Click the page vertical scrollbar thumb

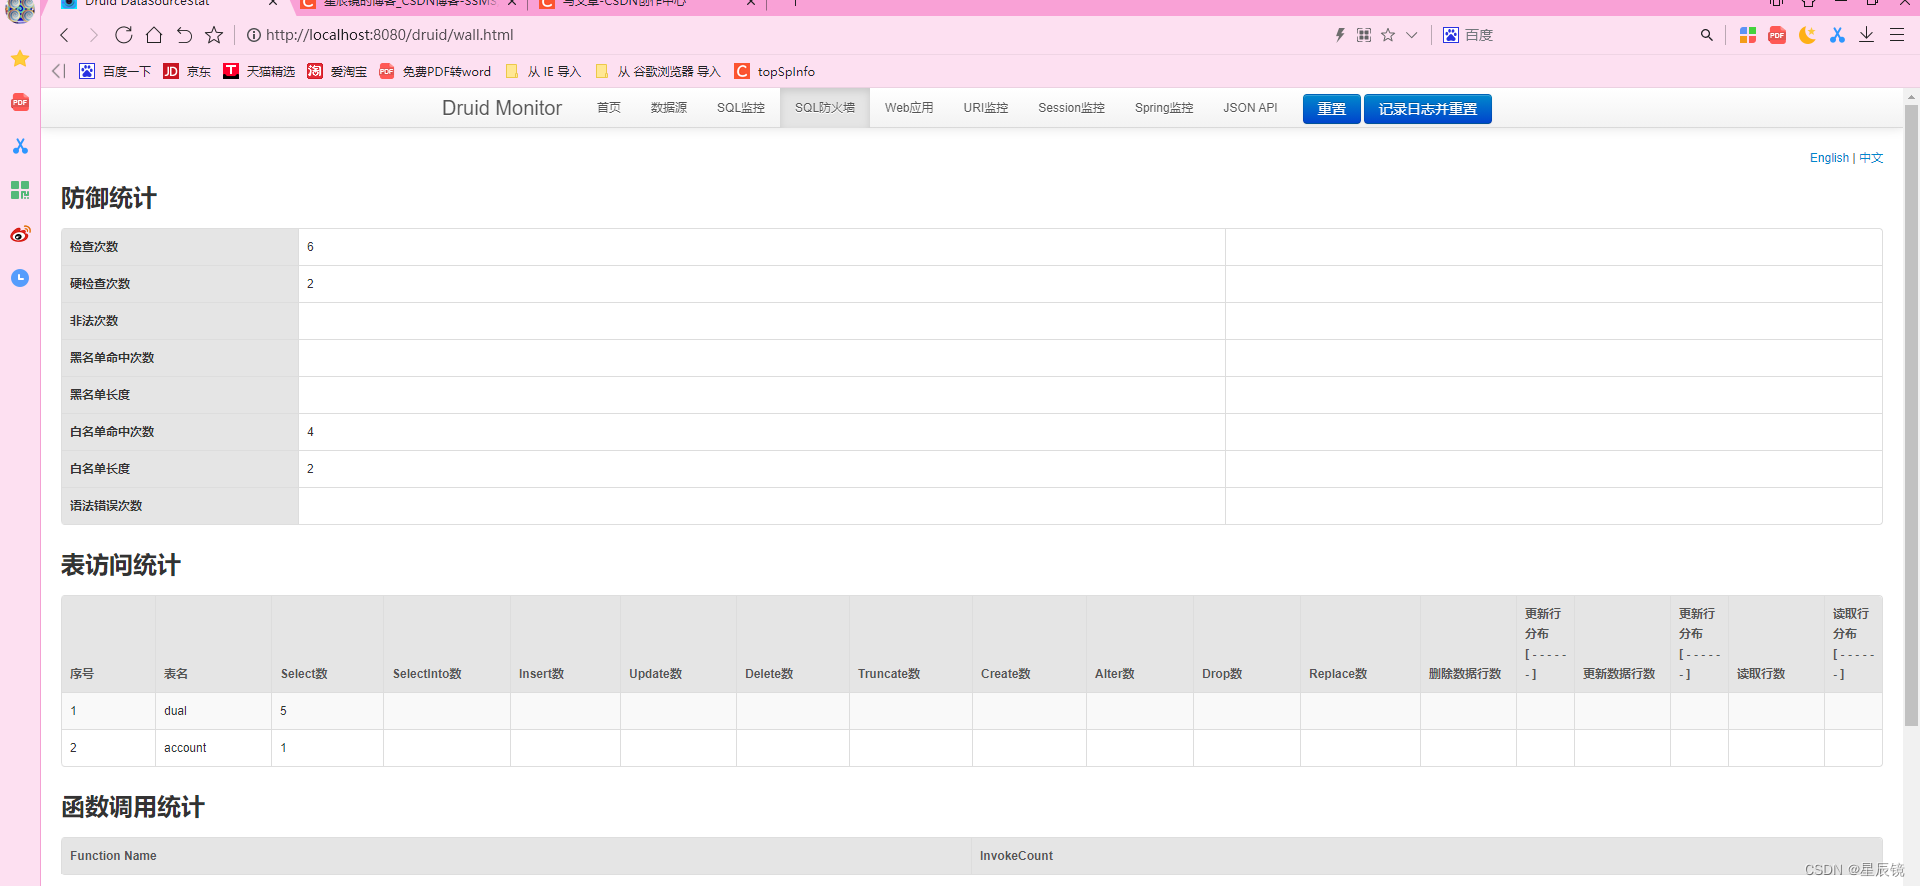[x=1911, y=415]
